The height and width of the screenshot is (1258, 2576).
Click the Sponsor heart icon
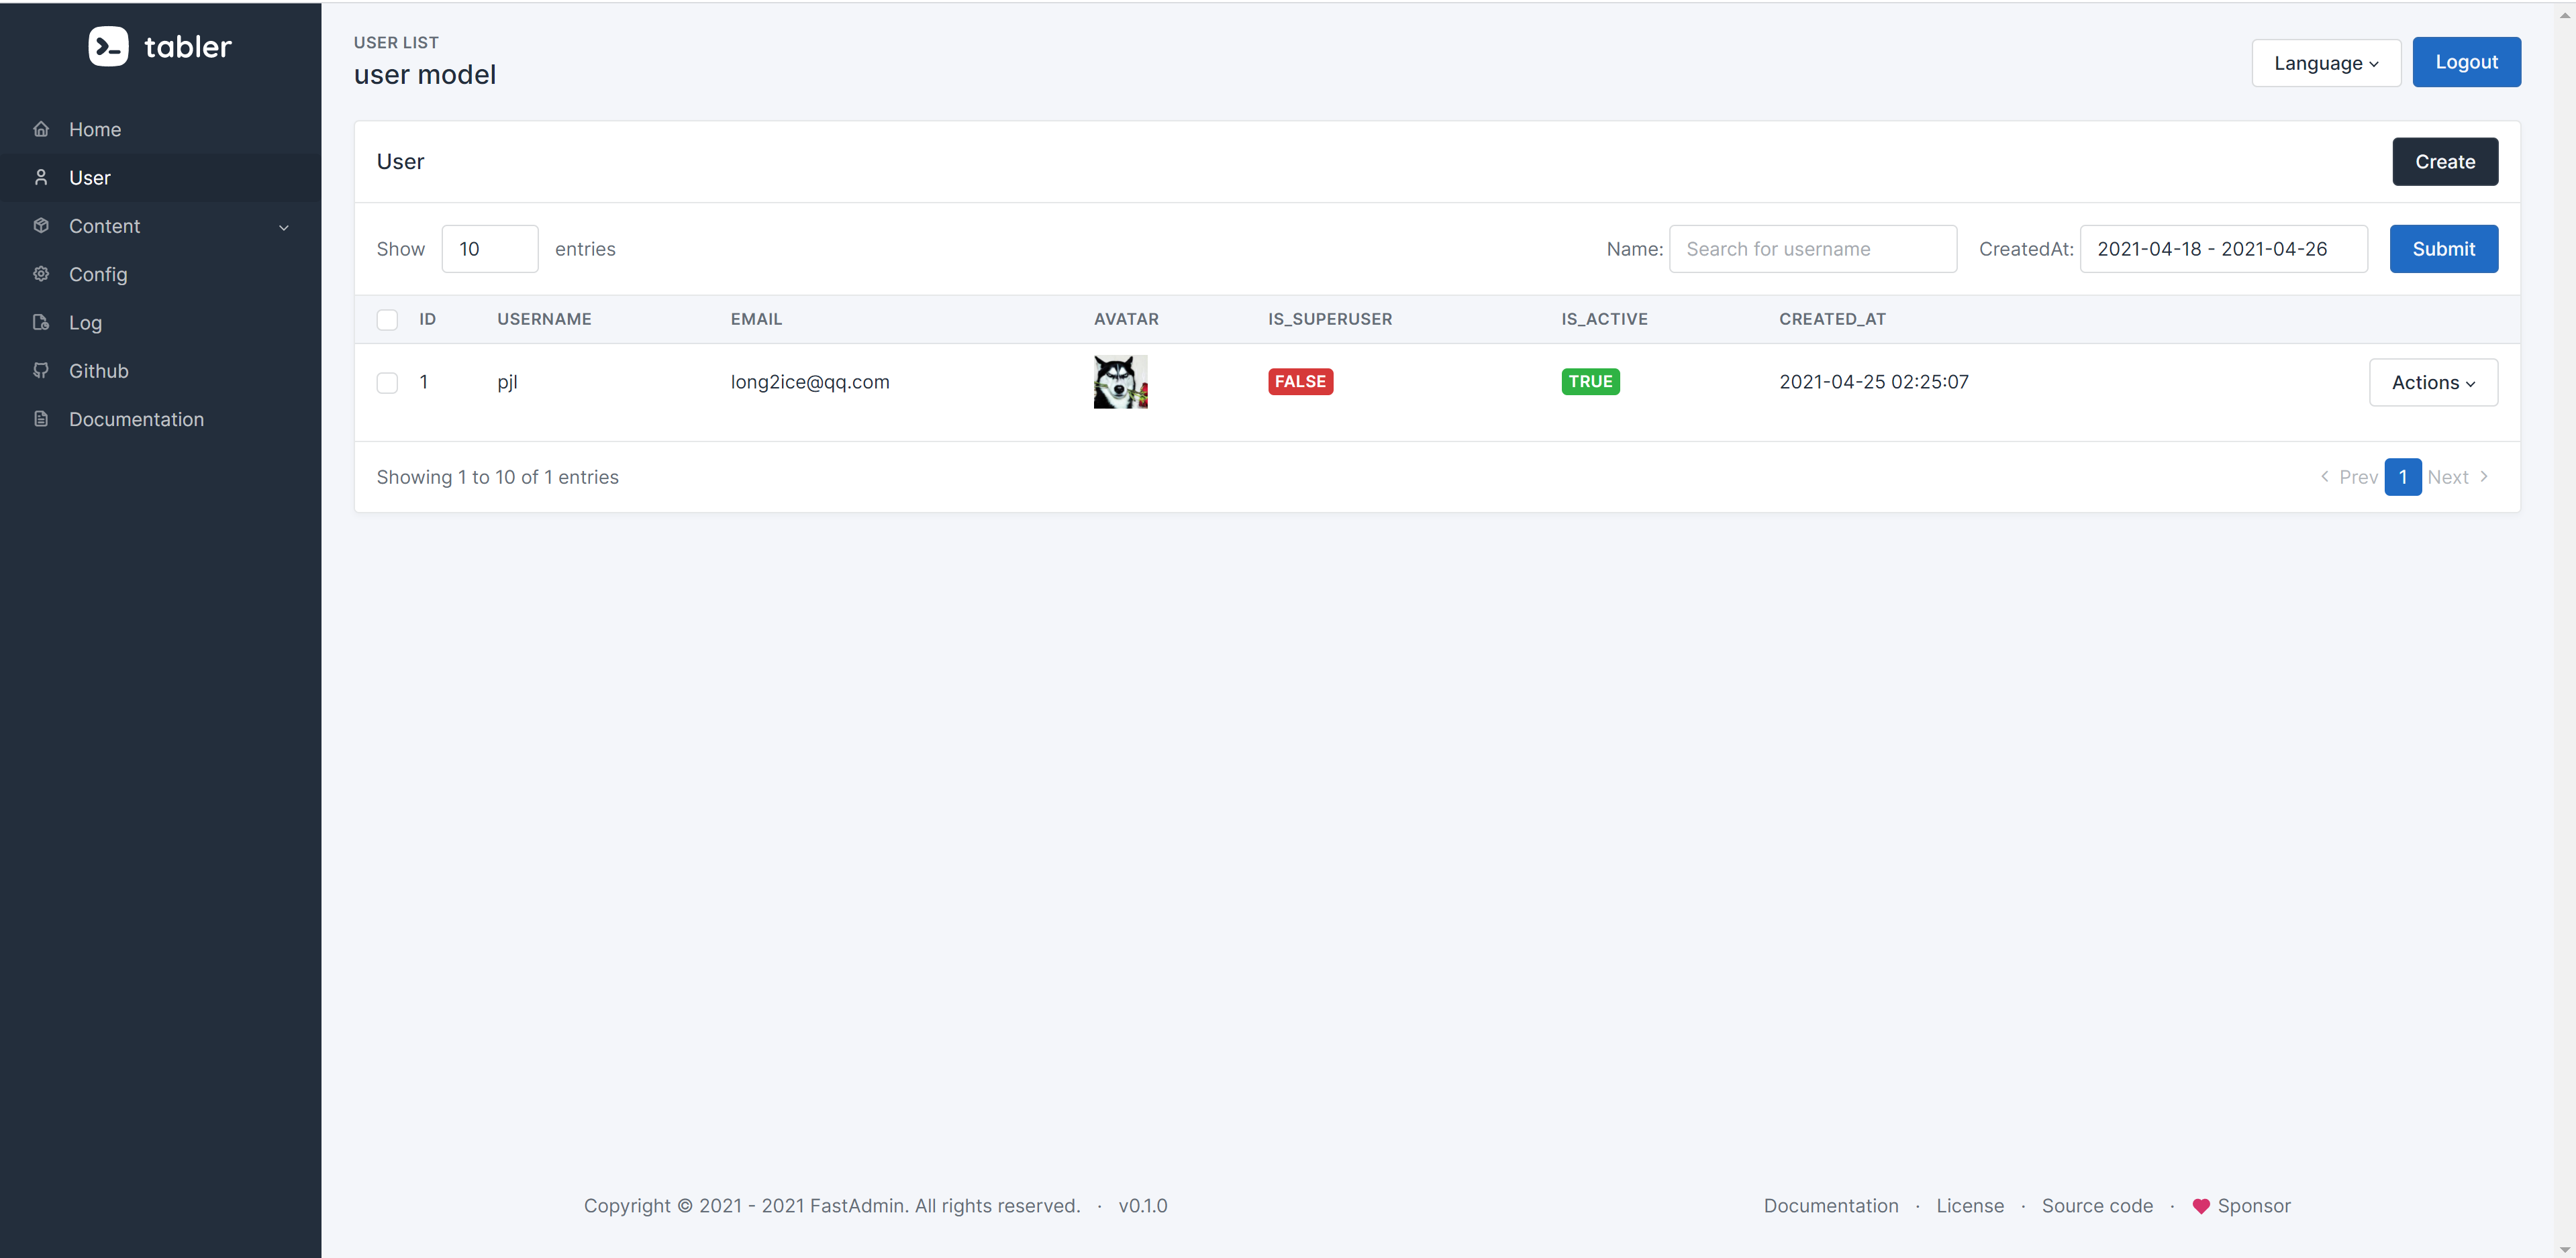coord(2200,1206)
